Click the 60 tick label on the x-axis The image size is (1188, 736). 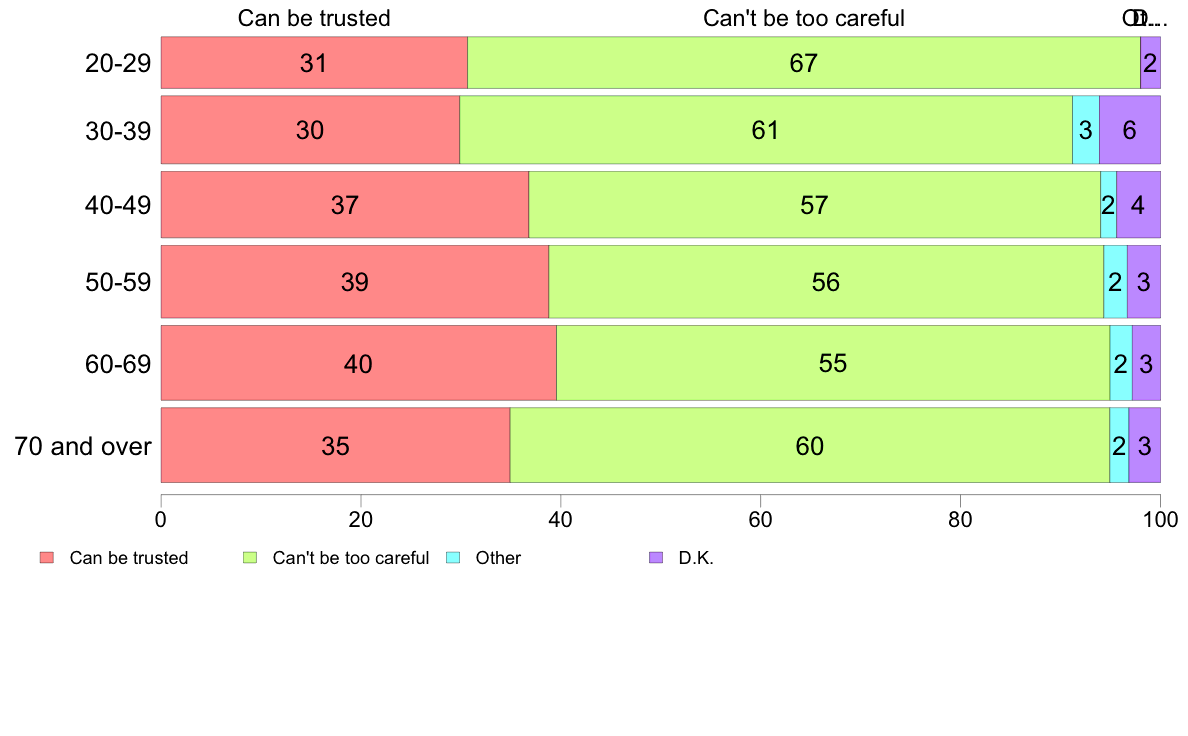[760, 519]
